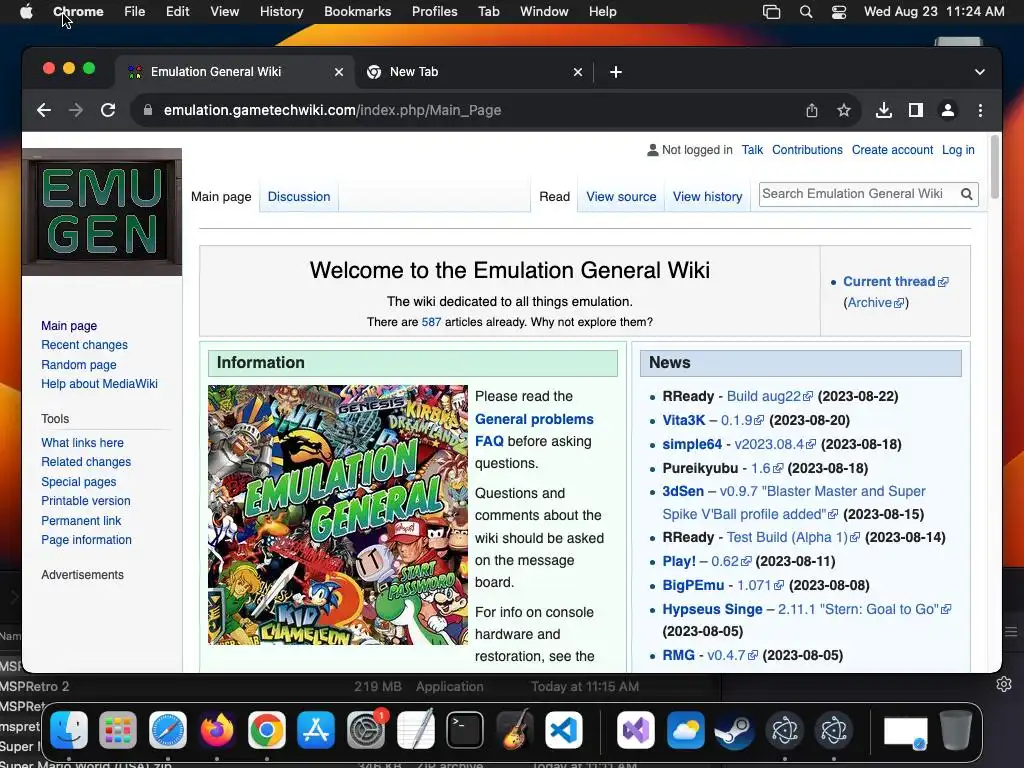Open App Store from the Dock
Image resolution: width=1024 pixels, height=768 pixels.
(x=316, y=730)
